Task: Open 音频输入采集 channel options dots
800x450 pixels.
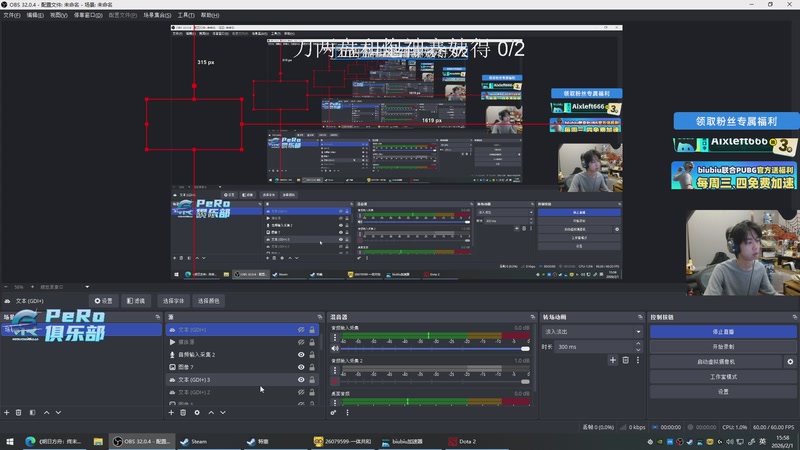Action: pyautogui.click(x=335, y=338)
